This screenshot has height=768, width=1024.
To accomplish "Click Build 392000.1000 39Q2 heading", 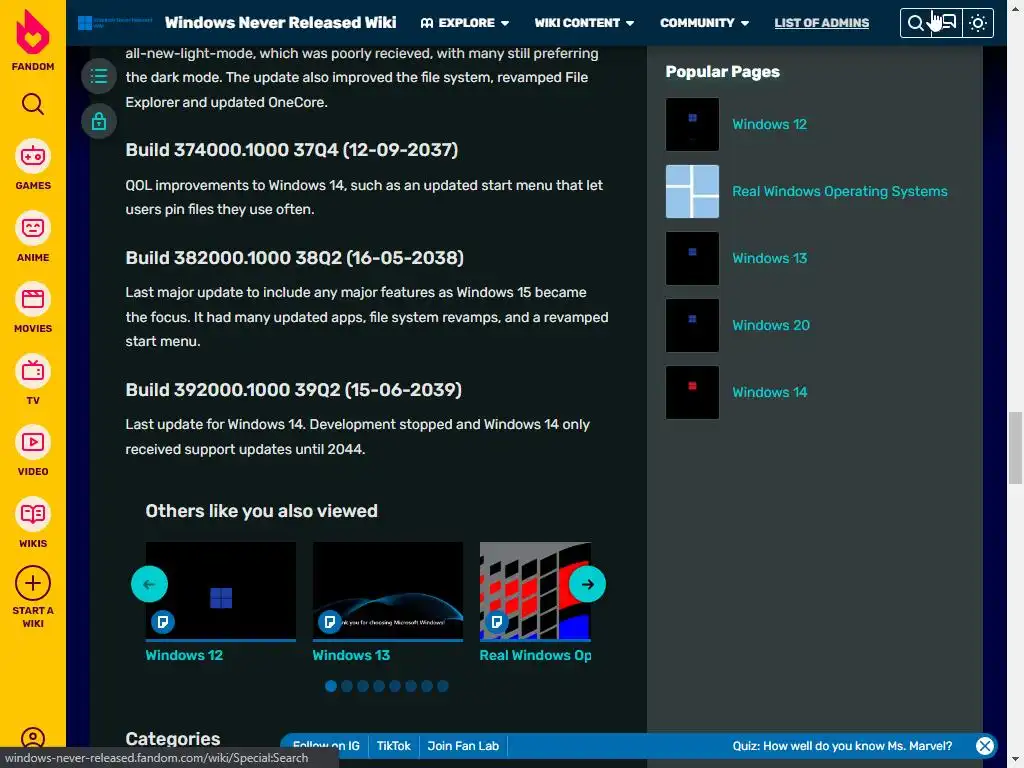I will (x=293, y=390).
